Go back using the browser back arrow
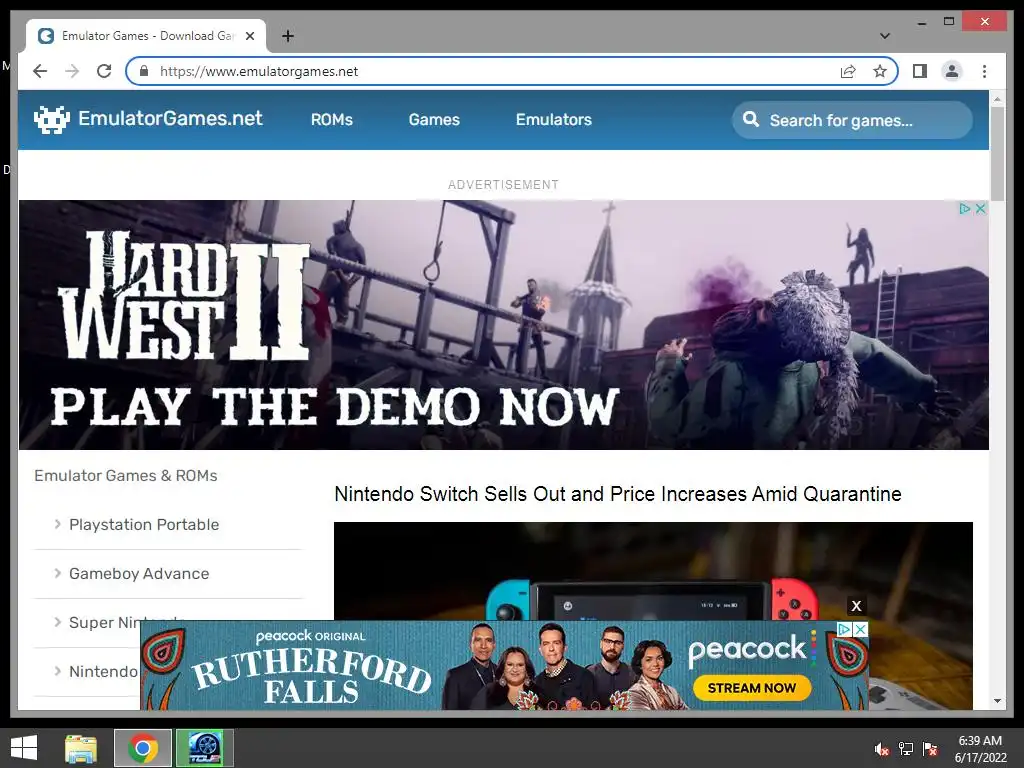Screen dimensions: 1024x768 click(x=40, y=71)
